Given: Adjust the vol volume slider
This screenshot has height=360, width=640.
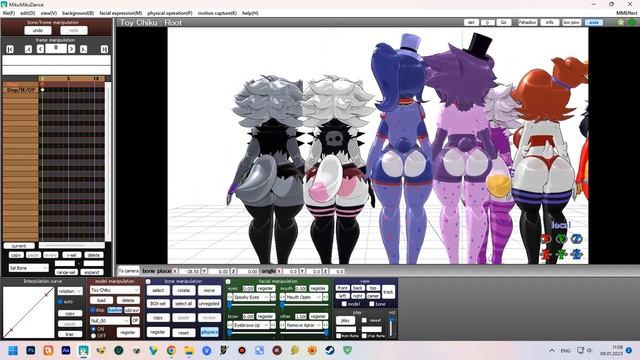Looking at the screenshot, I should coord(391,327).
